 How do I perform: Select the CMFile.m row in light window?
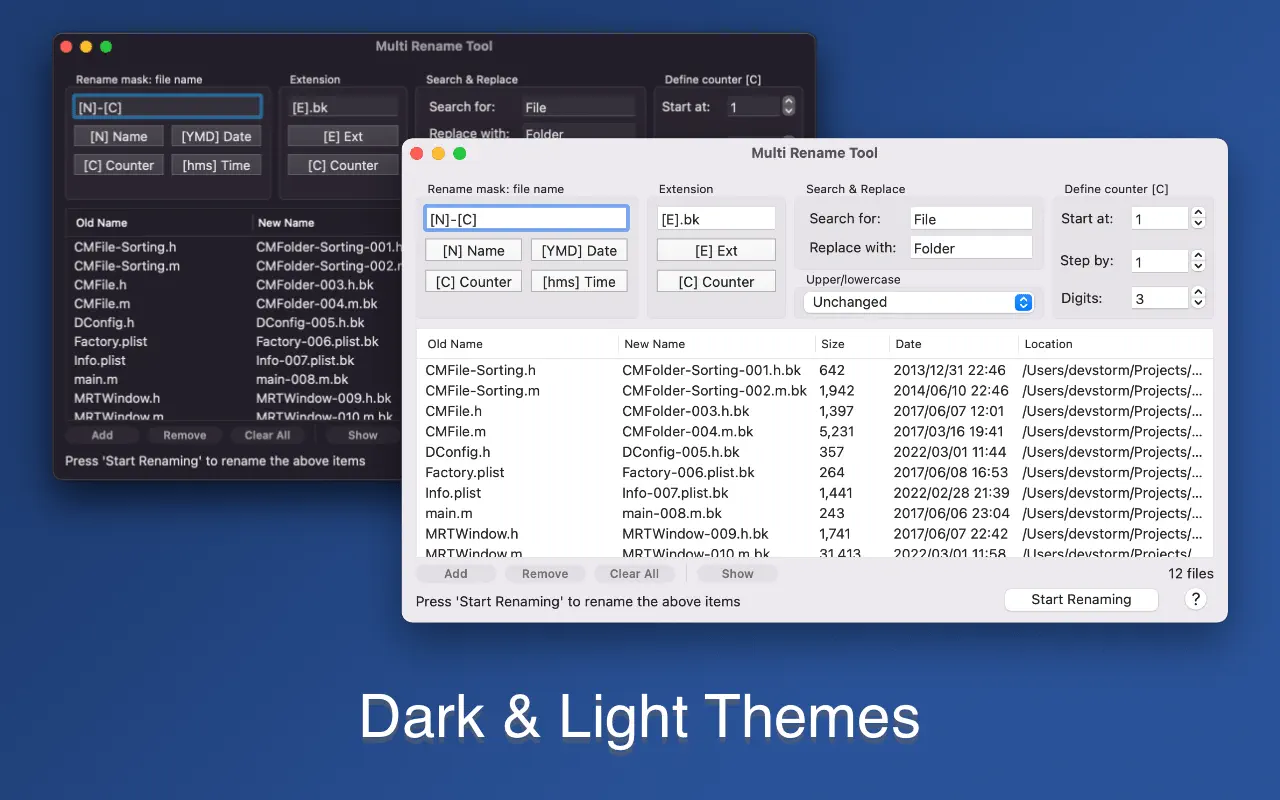(x=815, y=432)
